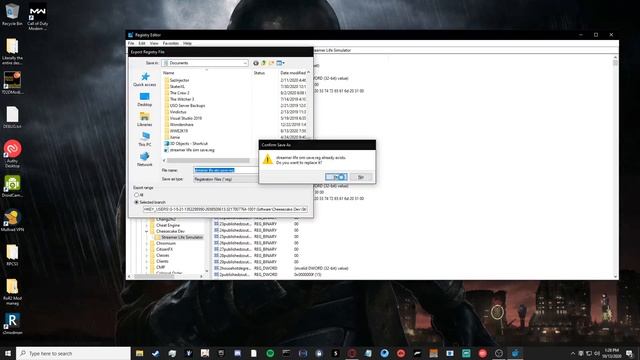Select the Wondershare folder
This screenshot has height=360, width=640.
182,124
